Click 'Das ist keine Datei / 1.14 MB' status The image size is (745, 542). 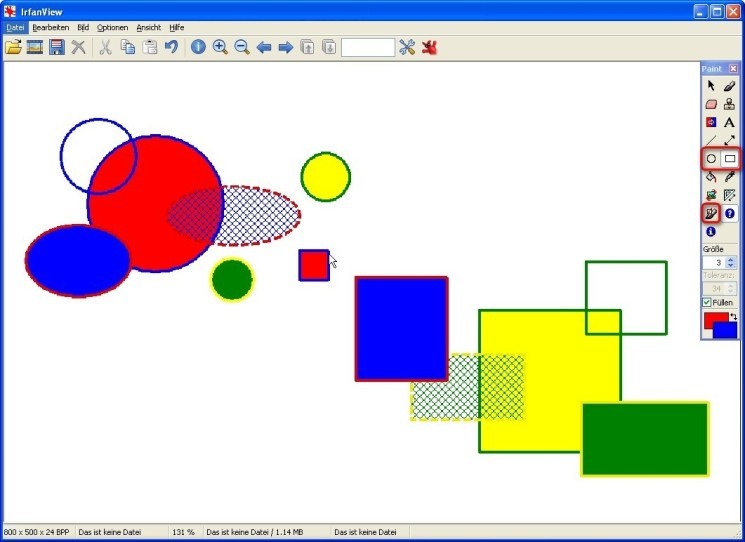255,532
